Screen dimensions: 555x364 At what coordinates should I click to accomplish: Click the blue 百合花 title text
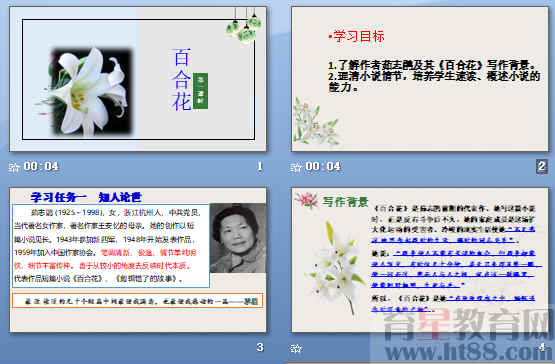click(x=182, y=79)
